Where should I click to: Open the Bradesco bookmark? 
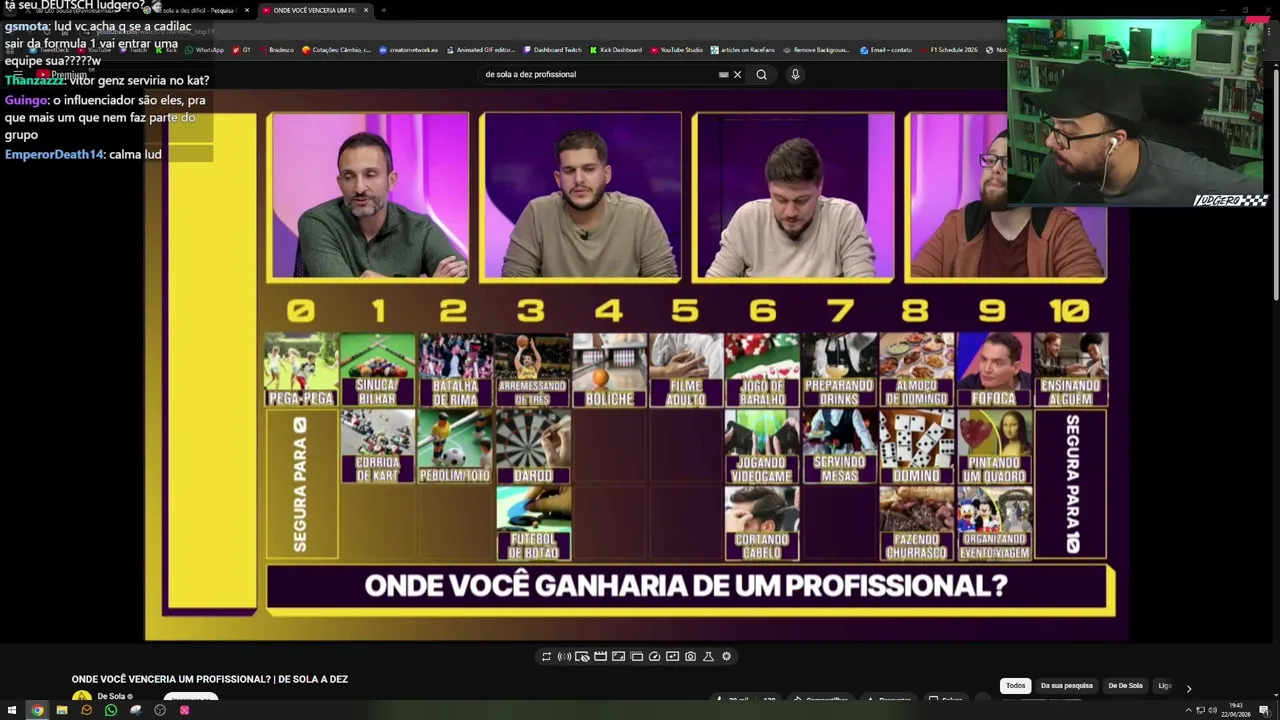point(276,50)
